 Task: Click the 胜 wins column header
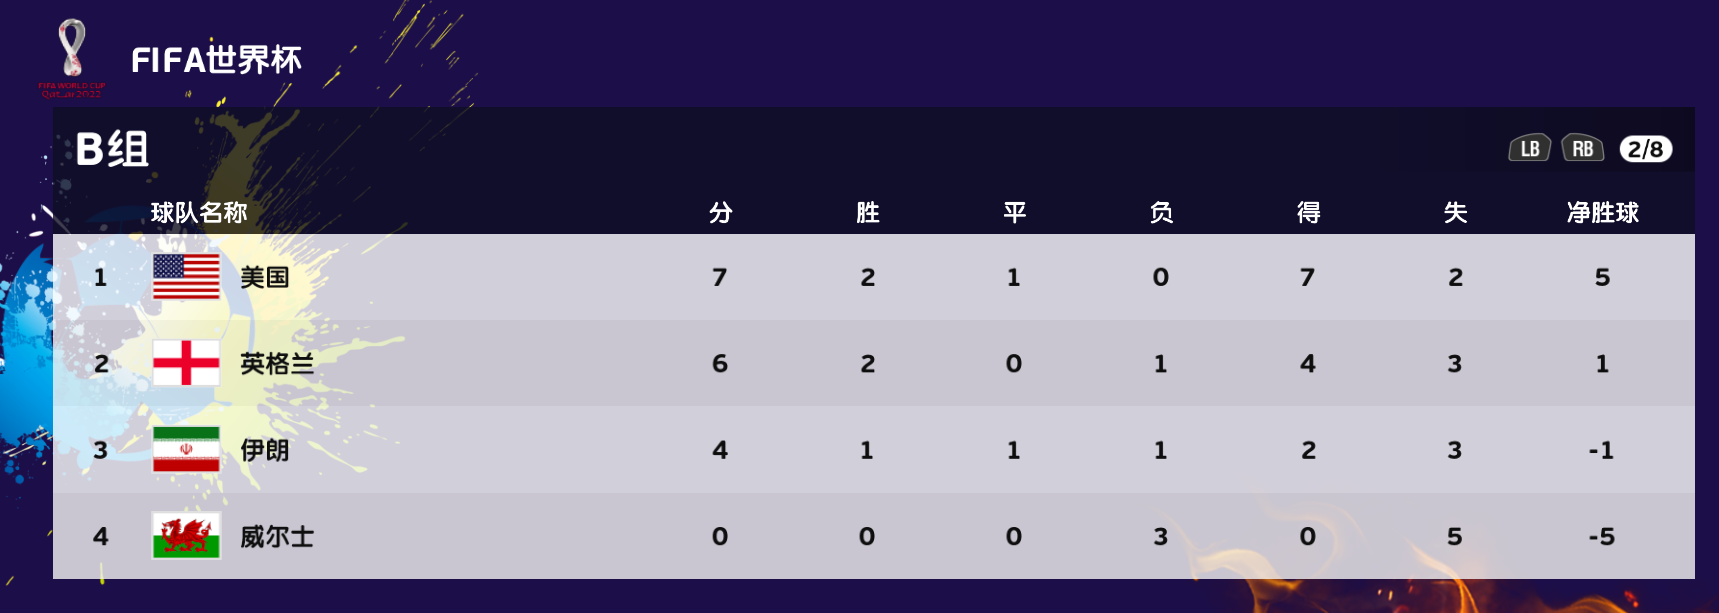tap(868, 212)
